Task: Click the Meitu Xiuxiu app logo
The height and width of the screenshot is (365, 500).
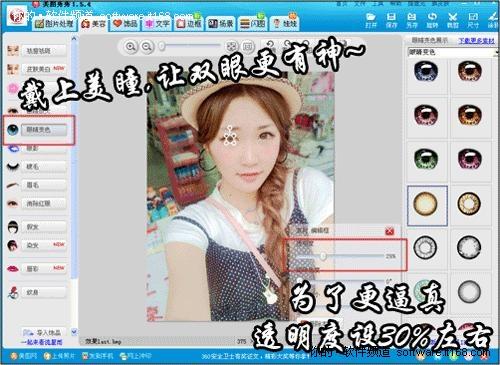Action: tap(17, 17)
